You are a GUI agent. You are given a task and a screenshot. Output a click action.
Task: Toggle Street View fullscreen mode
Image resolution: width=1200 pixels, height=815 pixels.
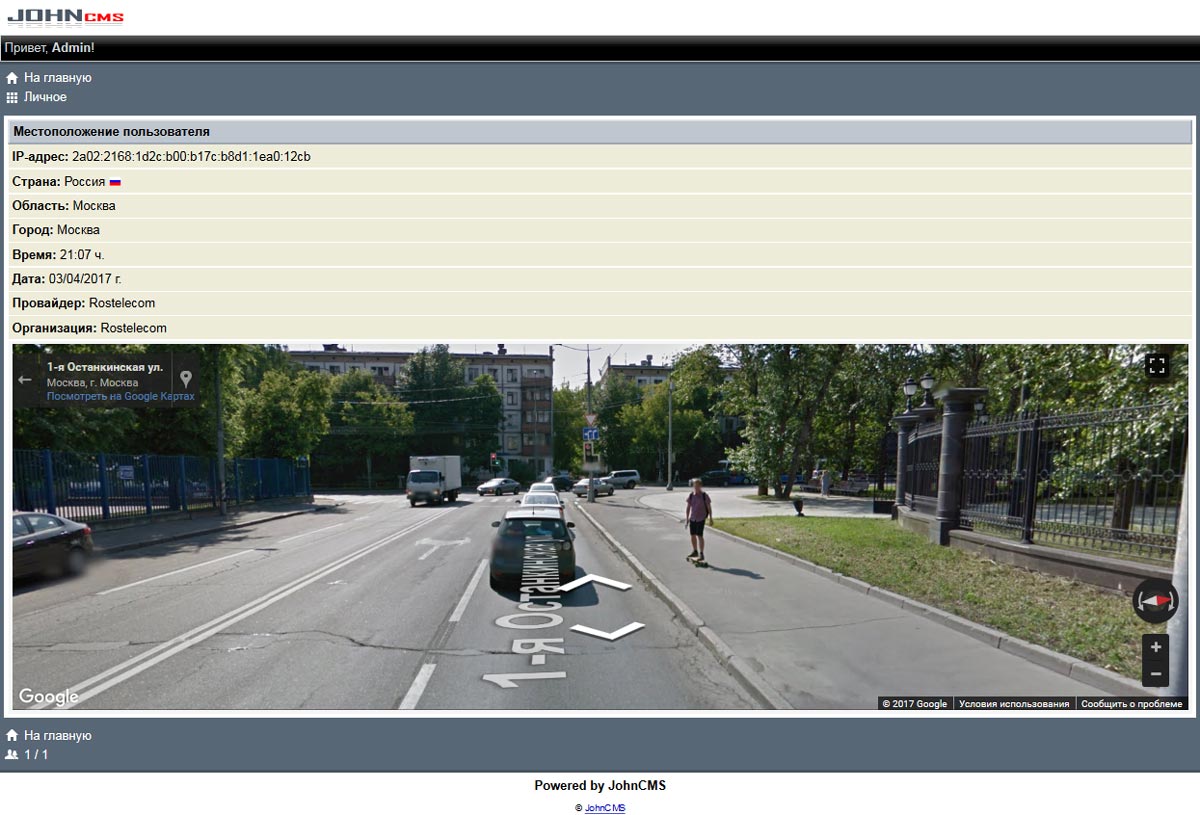(1157, 365)
